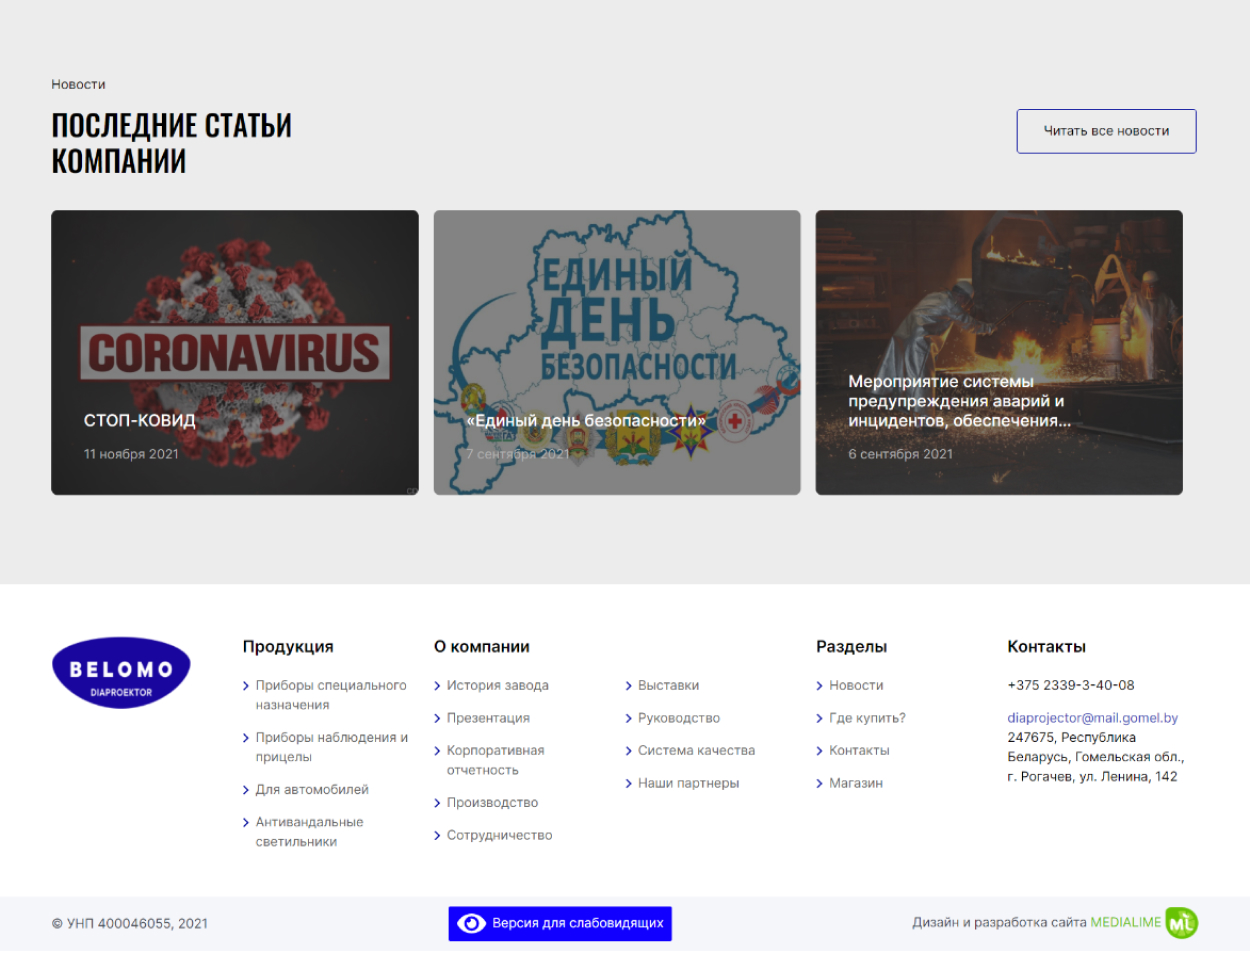The width and height of the screenshot is (1250, 956).
Task: Click the MEDIALIME green logo icon
Action: pyautogui.click(x=1182, y=923)
